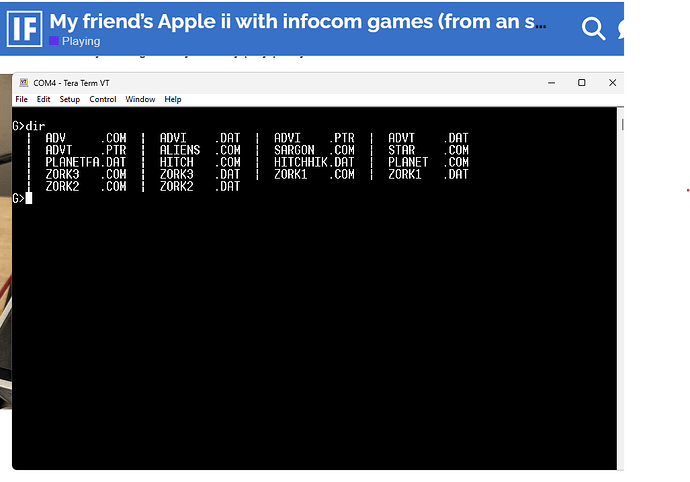Viewport: 690px width, 482px height.
Task: Click the ADVT .PTR file entry
Action: [x=86, y=150]
